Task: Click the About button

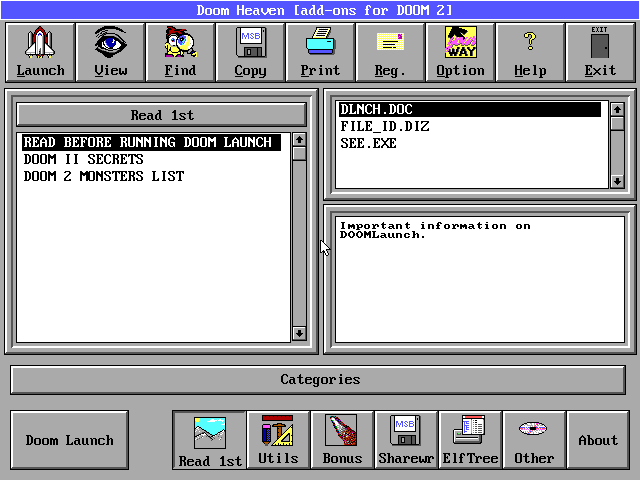Action: tap(598, 440)
